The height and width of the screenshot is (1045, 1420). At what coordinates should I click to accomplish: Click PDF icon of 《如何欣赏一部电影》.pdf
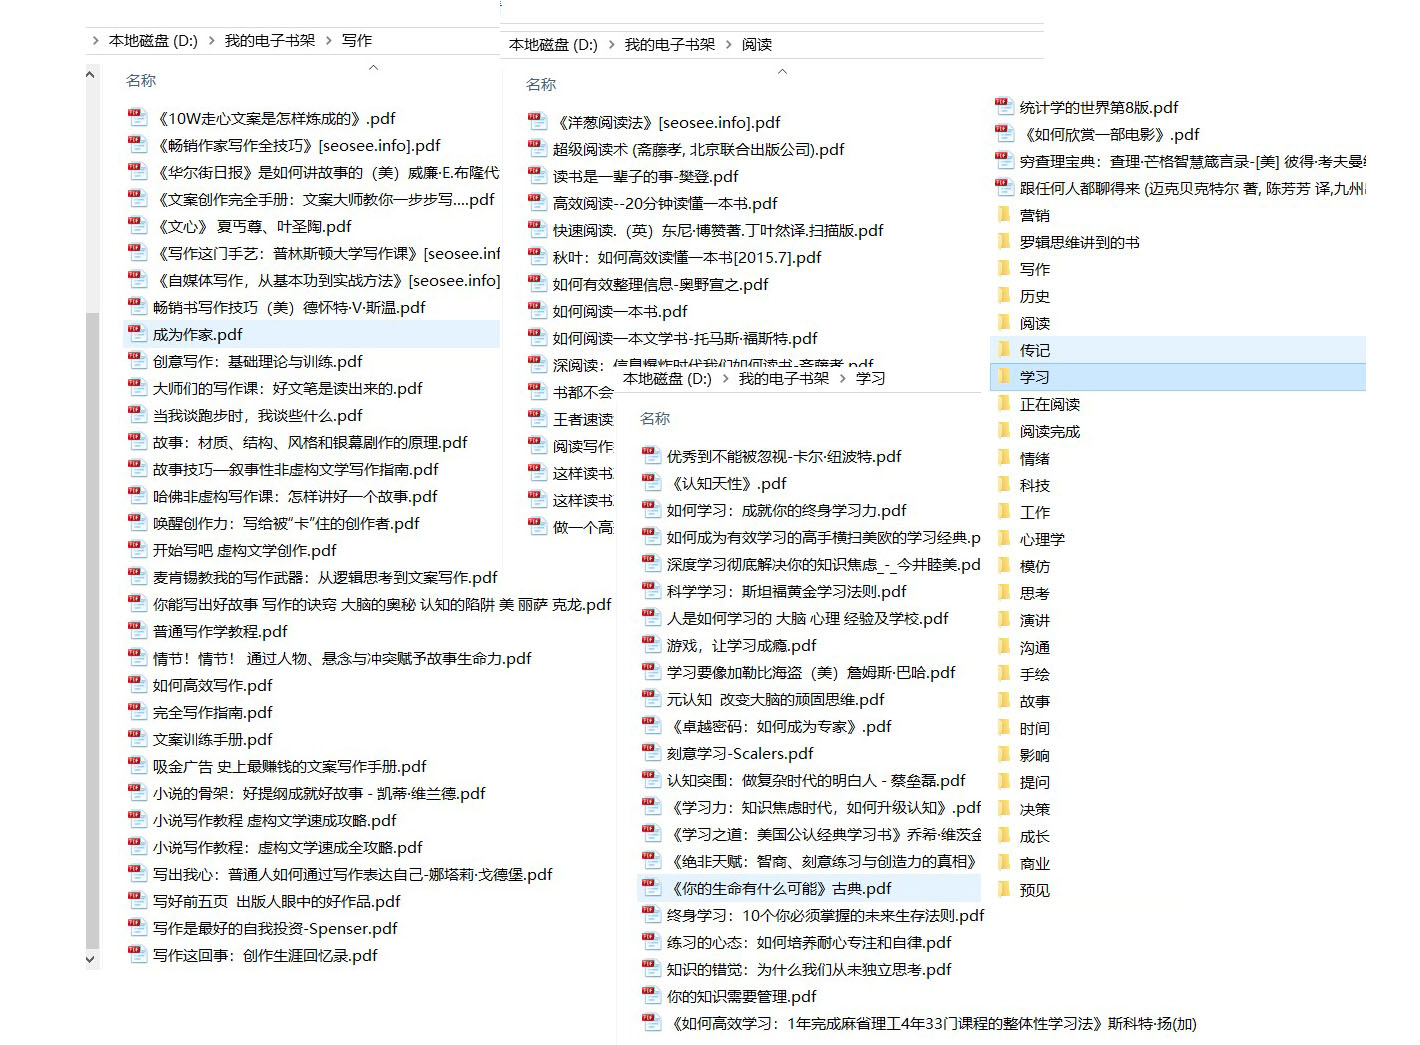click(x=1004, y=134)
